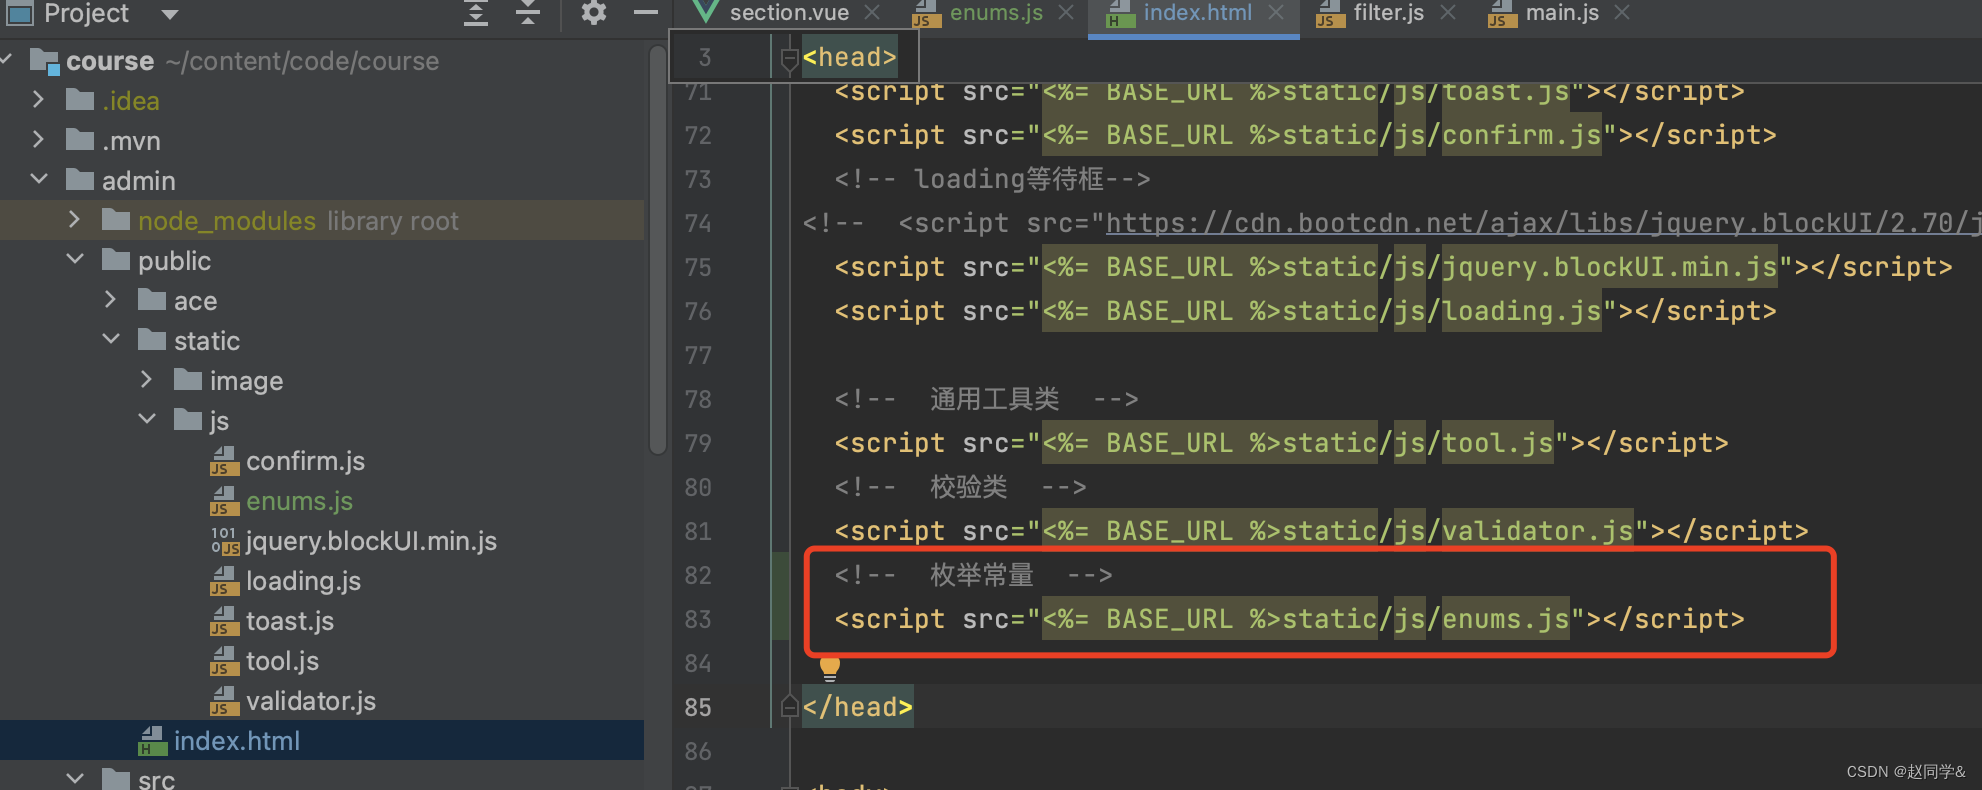Screen dimensions: 1982x790
Task: Expand the src folder
Action: (x=75, y=778)
